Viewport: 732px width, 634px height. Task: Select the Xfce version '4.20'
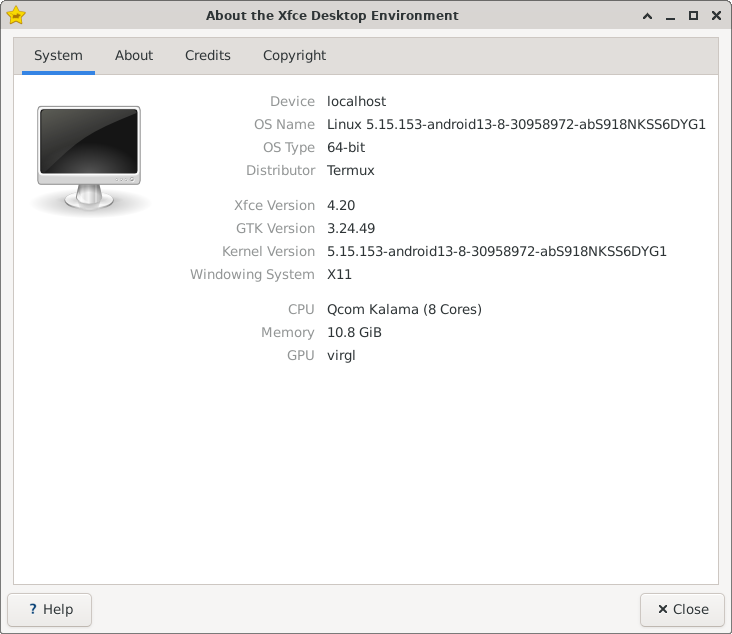click(x=341, y=205)
